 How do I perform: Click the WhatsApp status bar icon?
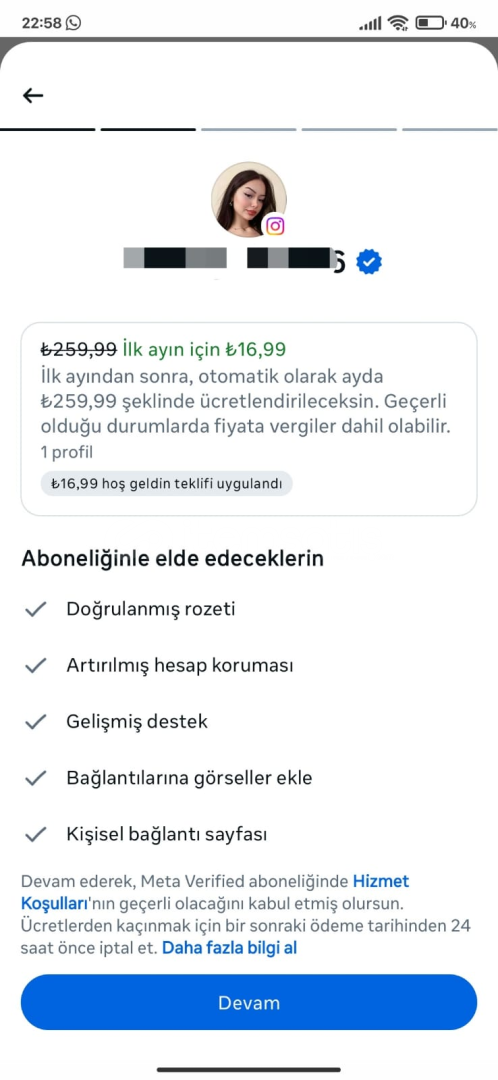pos(73,23)
